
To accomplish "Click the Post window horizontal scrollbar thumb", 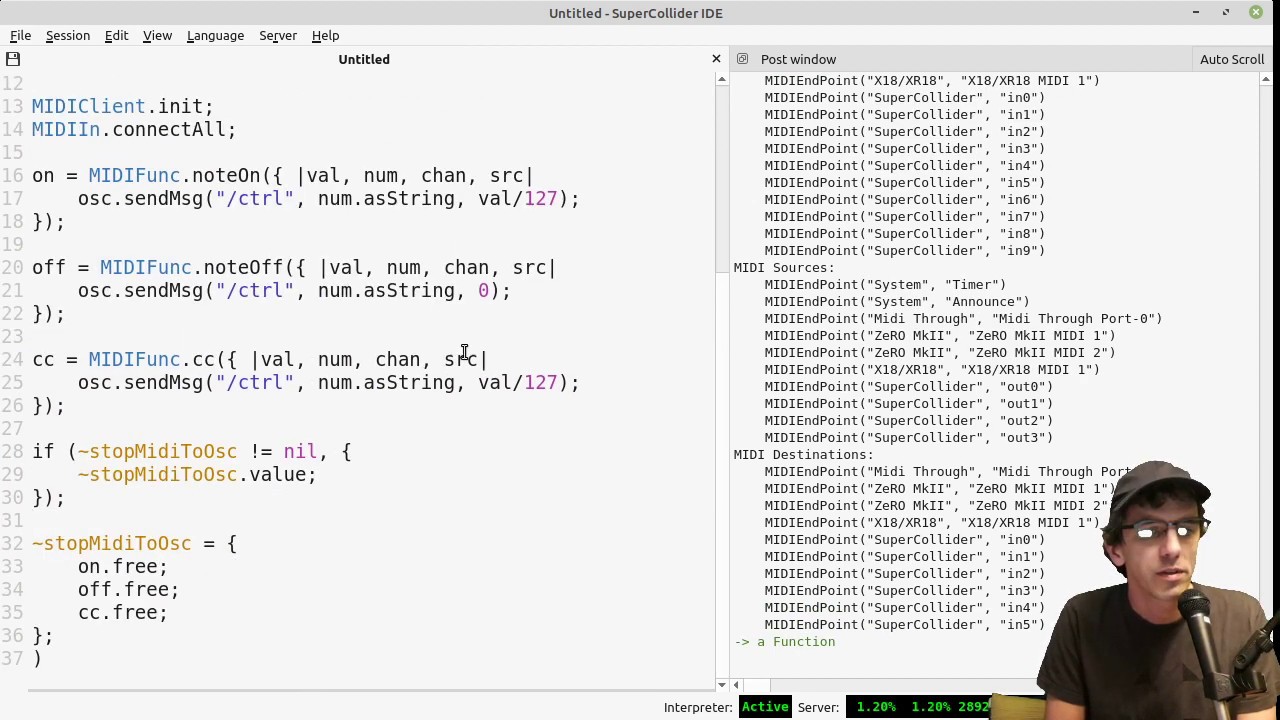I will 758,685.
